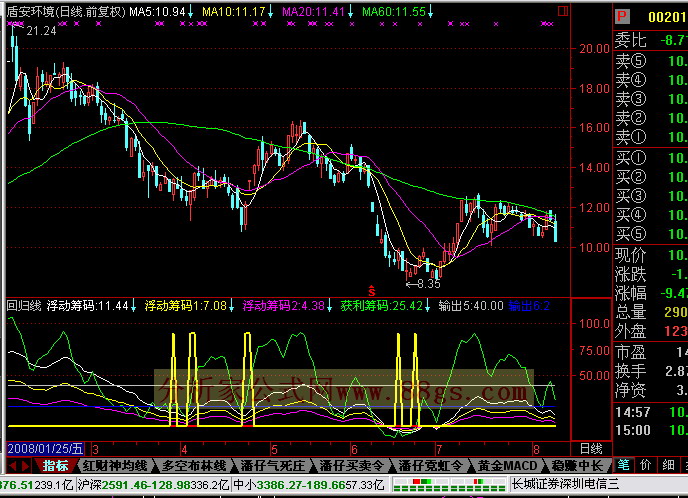Click the 外盘 row
Image resolution: width=688 pixels, height=498 pixels.
pos(651,331)
